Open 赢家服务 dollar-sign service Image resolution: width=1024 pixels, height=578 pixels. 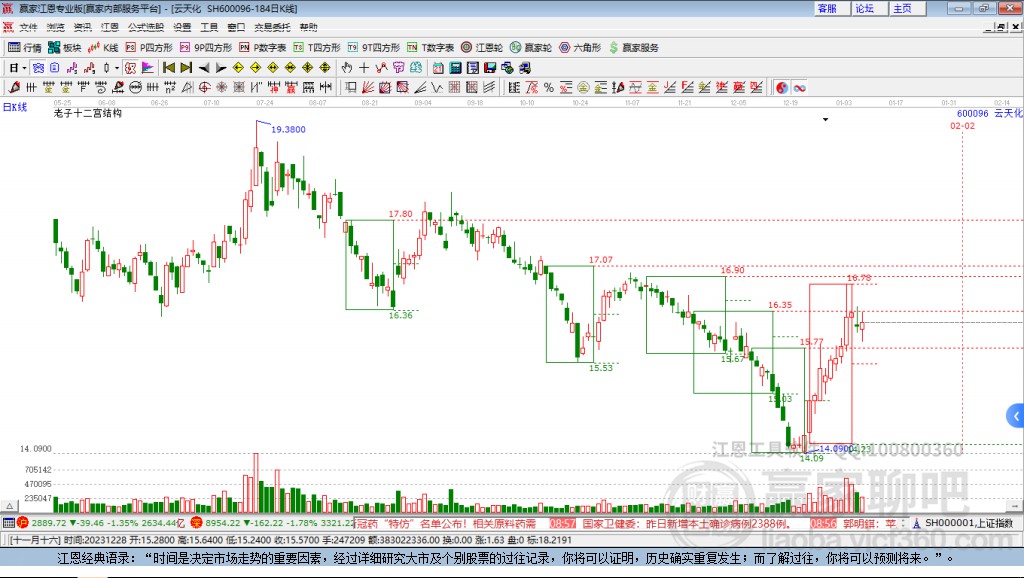[634, 48]
